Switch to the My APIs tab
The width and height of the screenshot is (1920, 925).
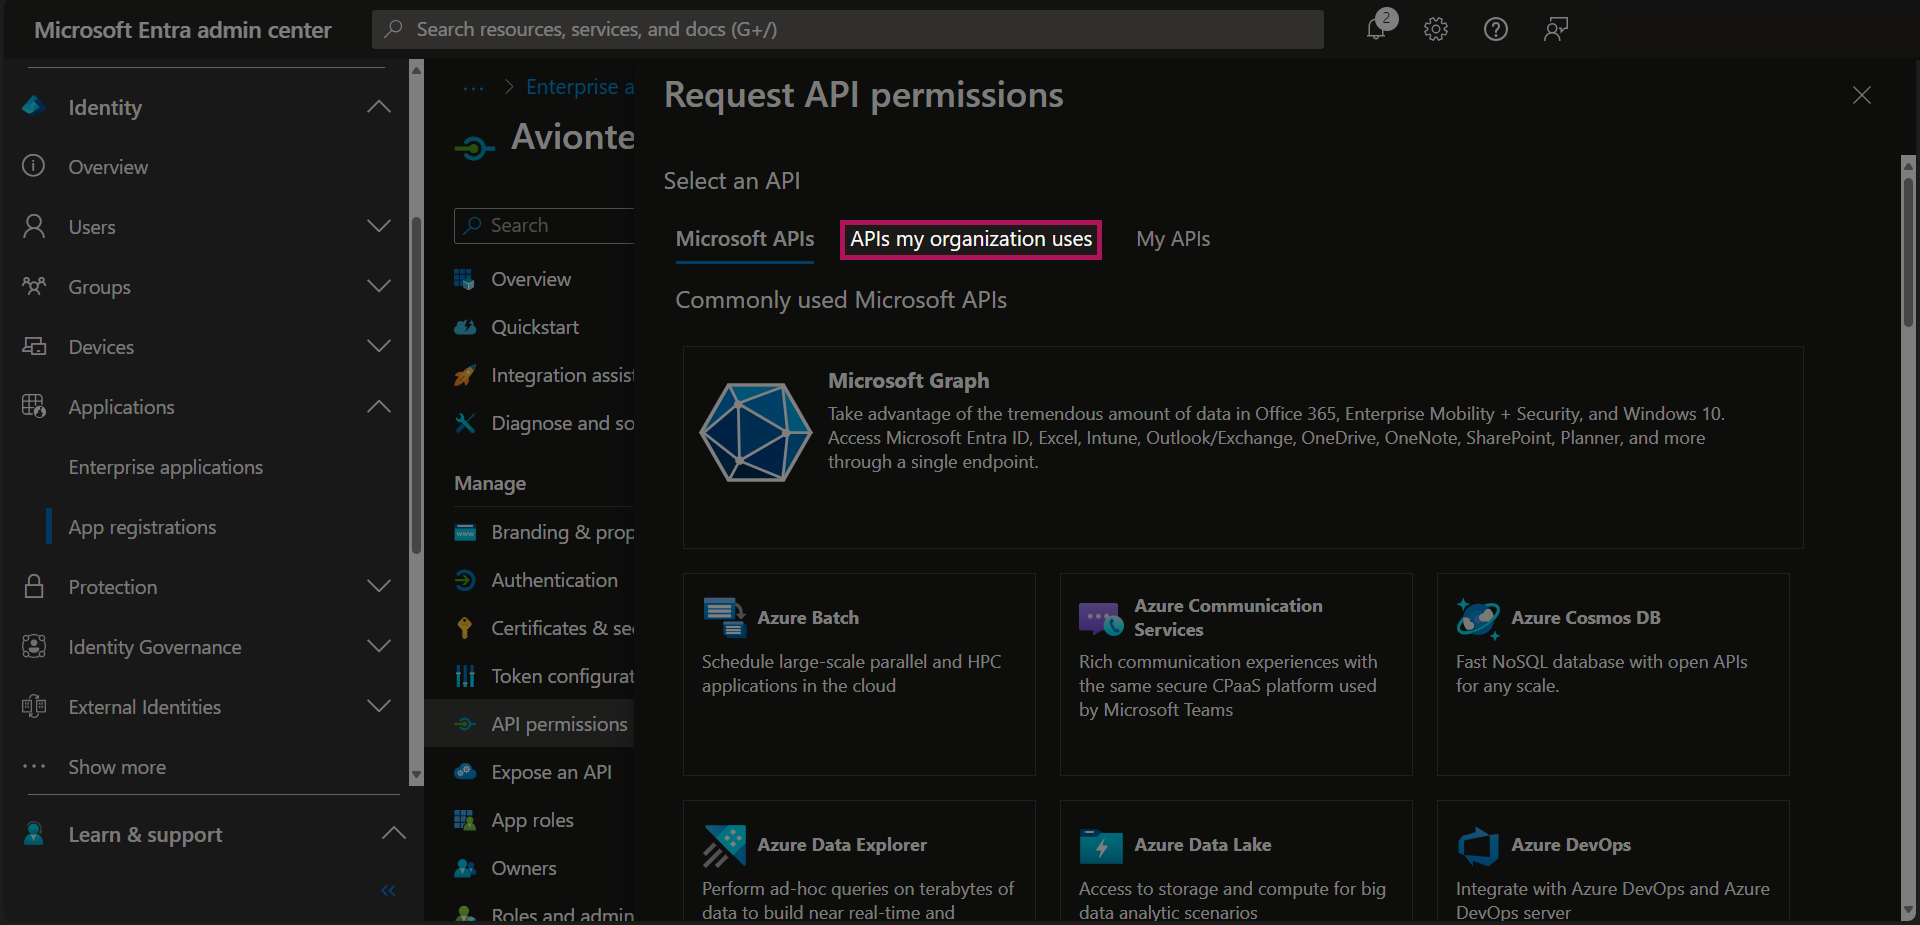[x=1173, y=239]
